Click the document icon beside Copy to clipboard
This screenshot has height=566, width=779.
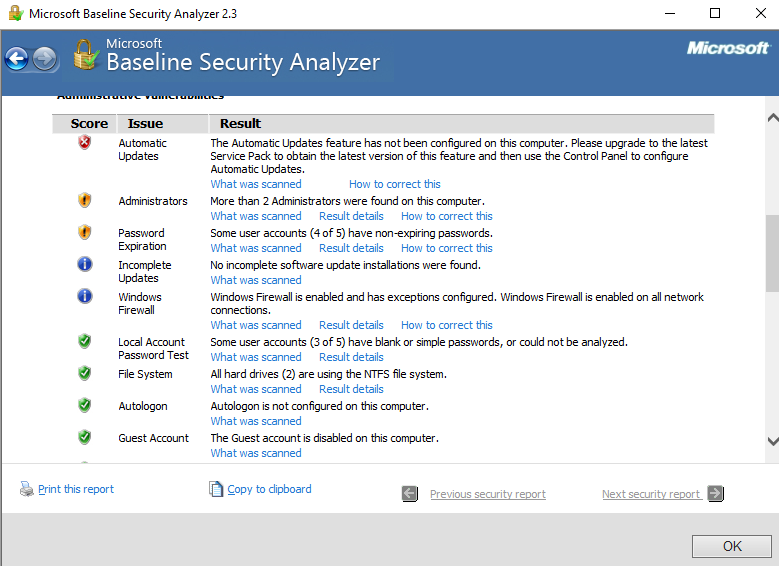(x=216, y=489)
